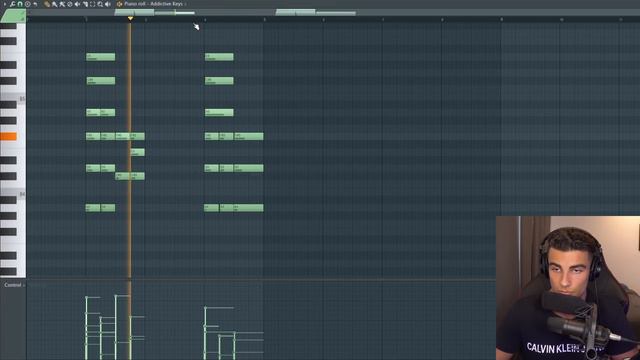Jump to the second note cluster in overview strip
Screen dimensions: 640x360
(x=315, y=12)
